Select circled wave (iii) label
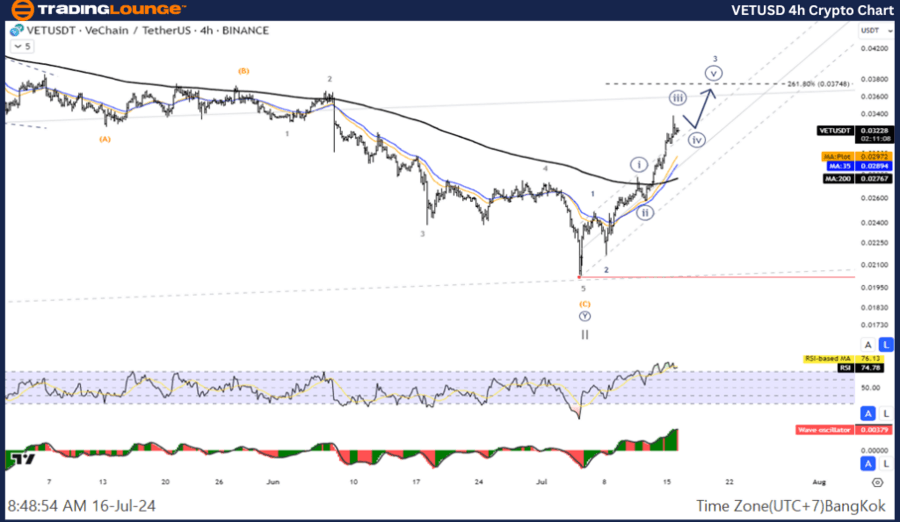900x522 pixels. click(x=678, y=98)
